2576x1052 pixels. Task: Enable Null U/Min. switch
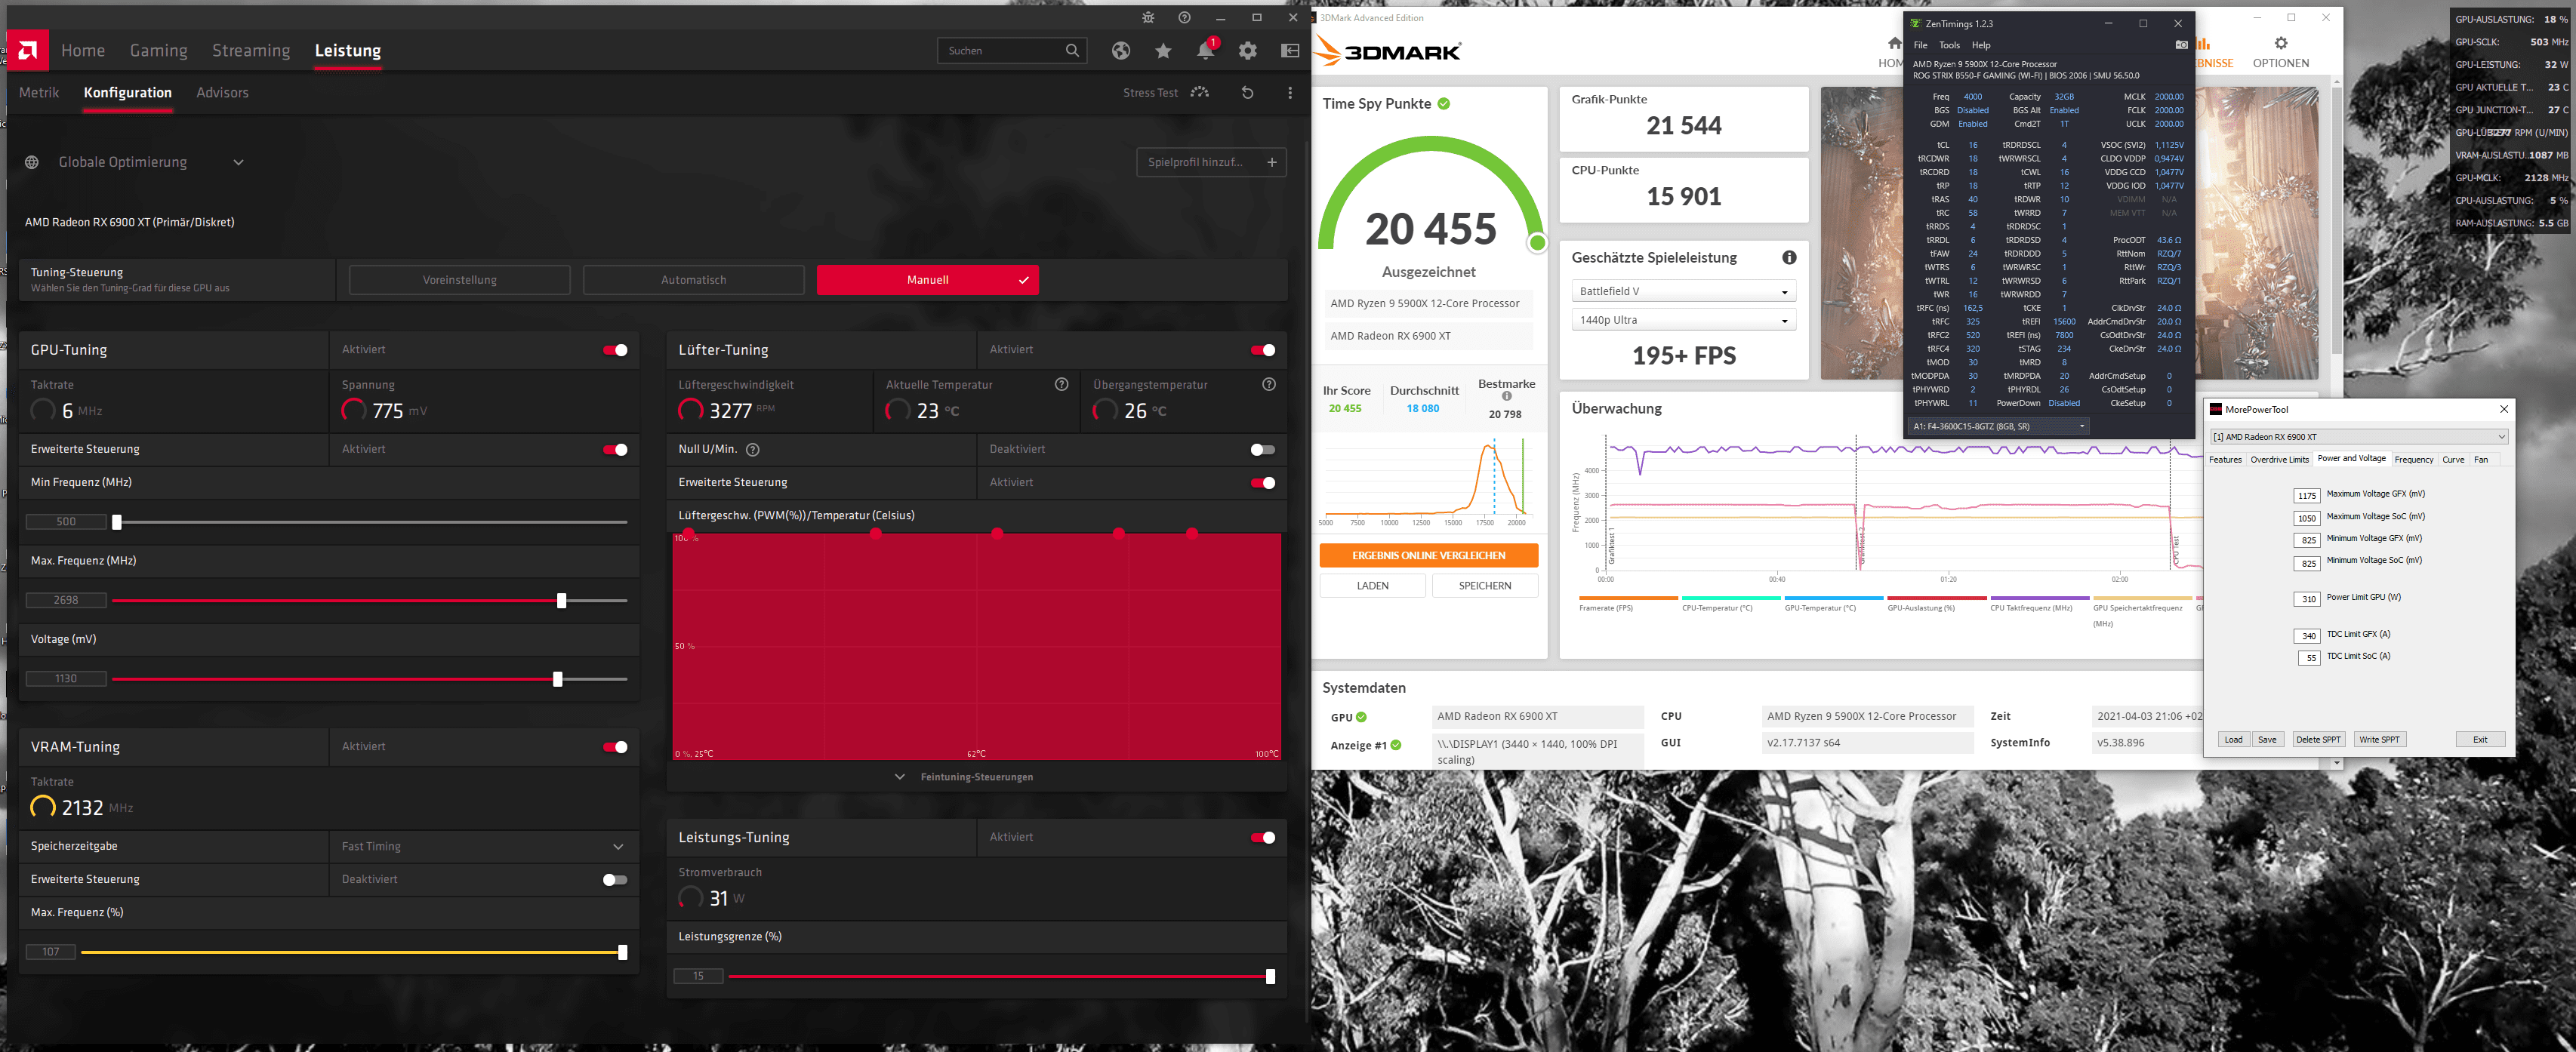1263,450
